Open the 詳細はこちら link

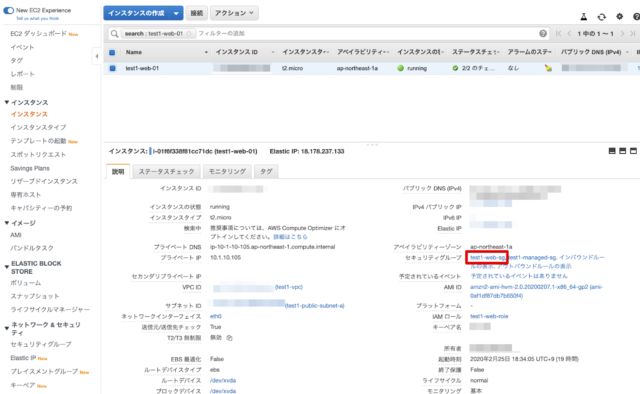click(290, 237)
